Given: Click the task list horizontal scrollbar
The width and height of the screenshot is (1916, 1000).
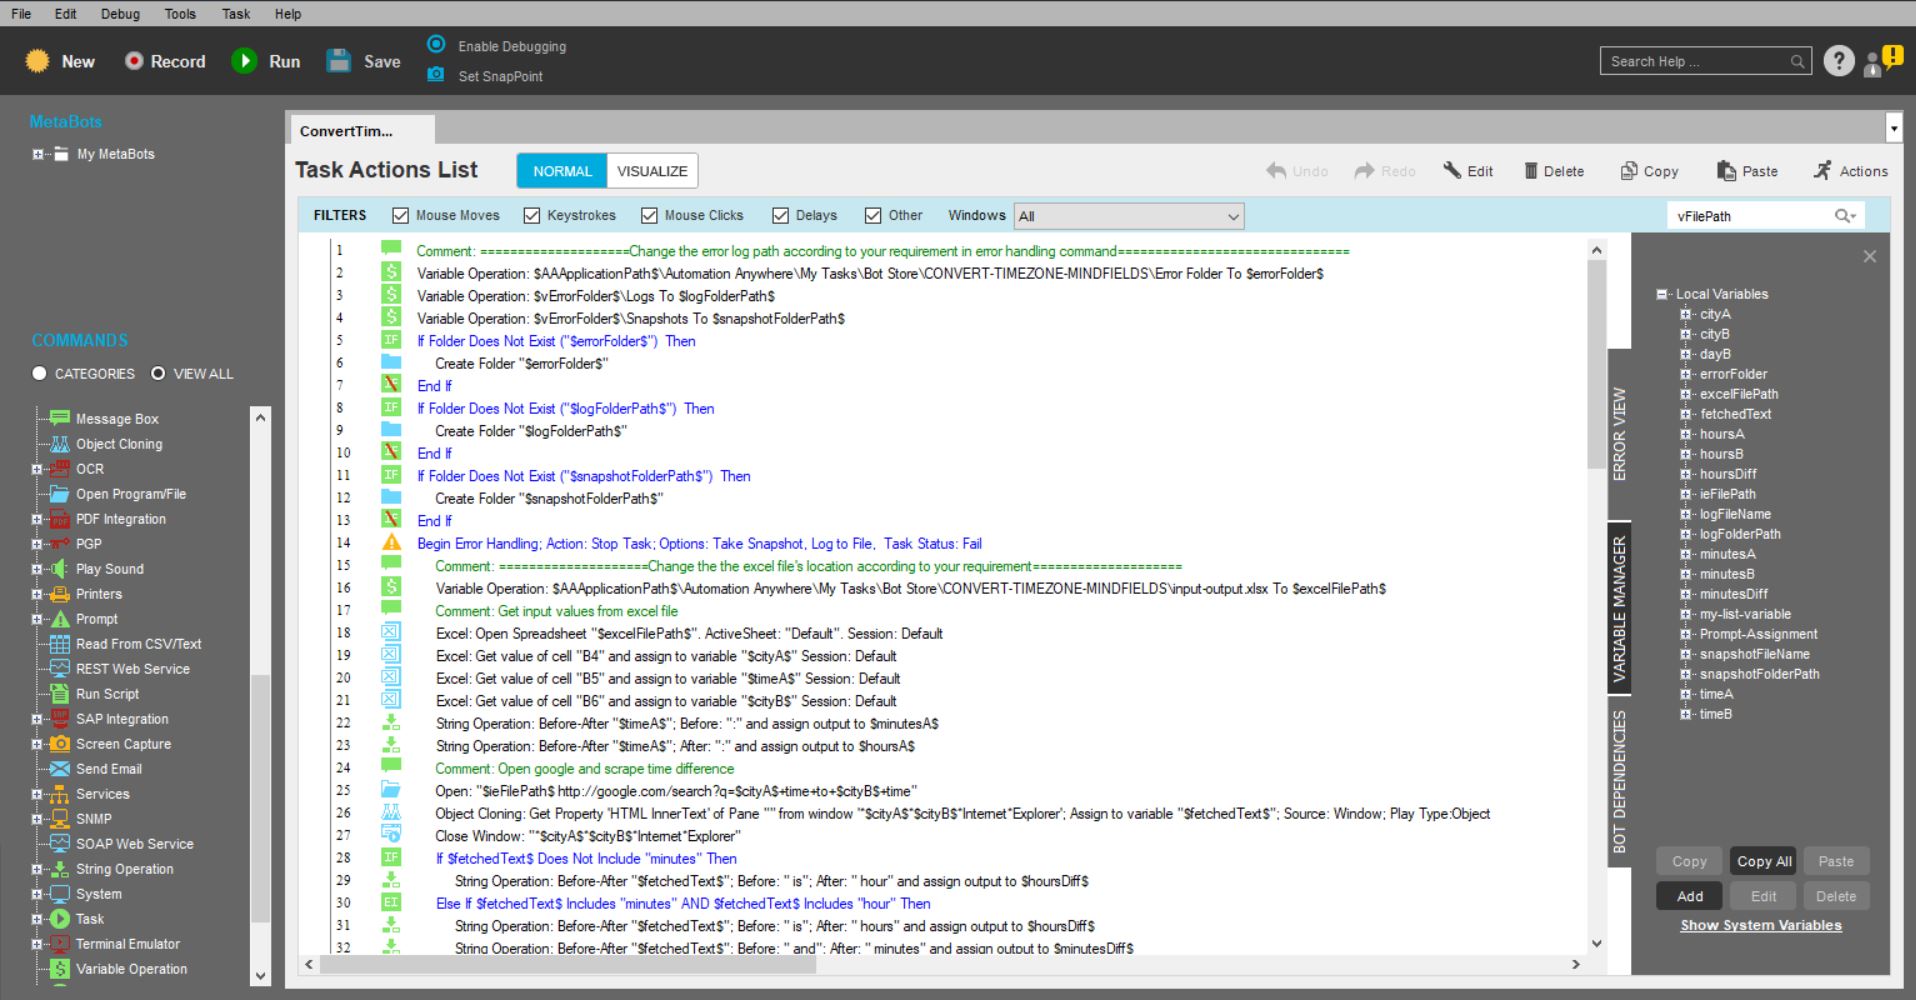Looking at the screenshot, I should pos(567,965).
